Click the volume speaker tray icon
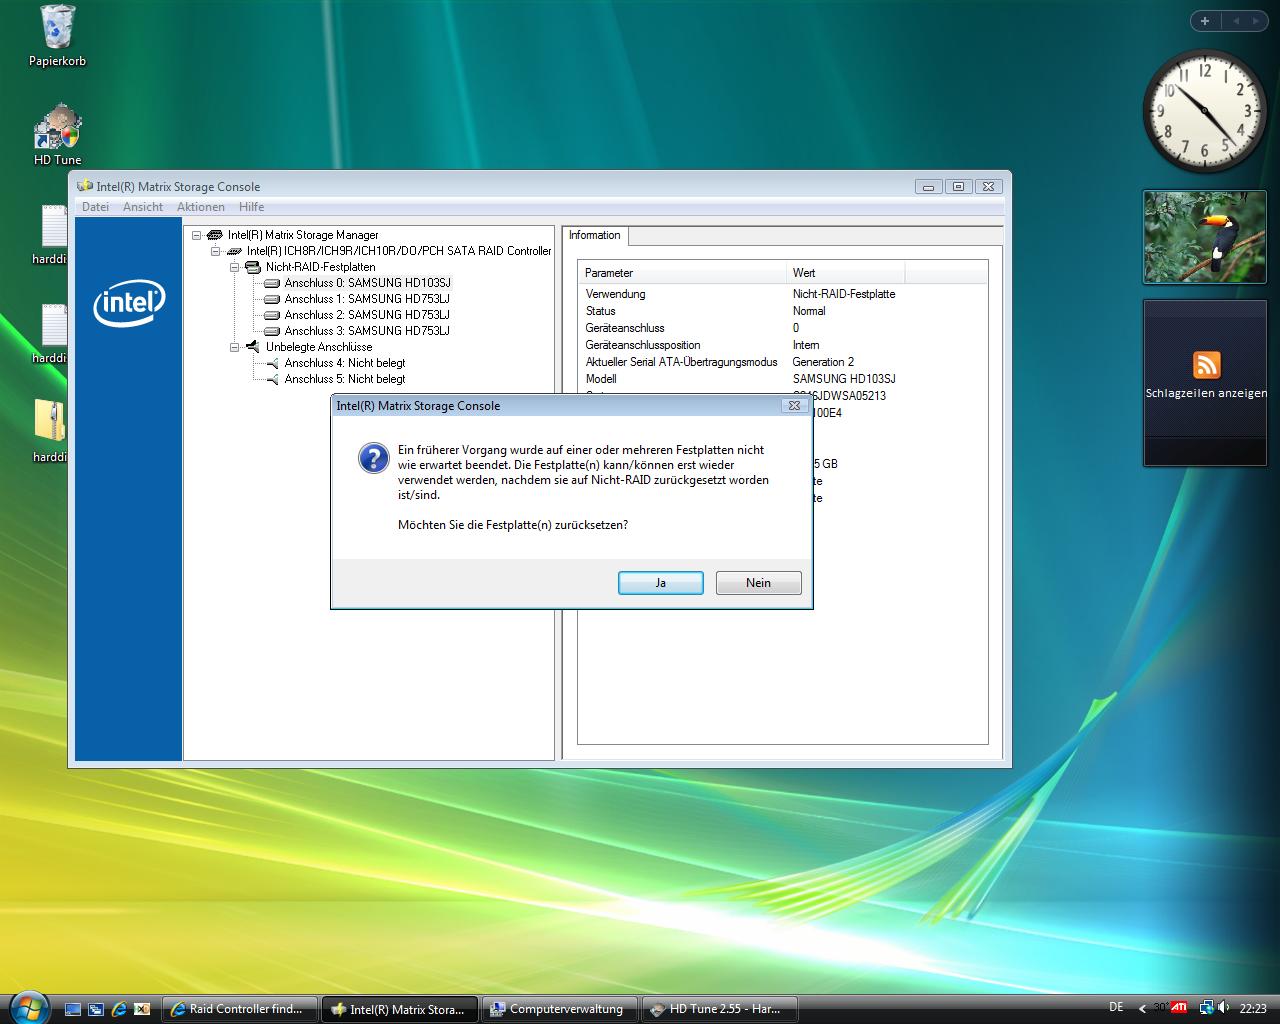This screenshot has width=1280, height=1024. 1224,1008
